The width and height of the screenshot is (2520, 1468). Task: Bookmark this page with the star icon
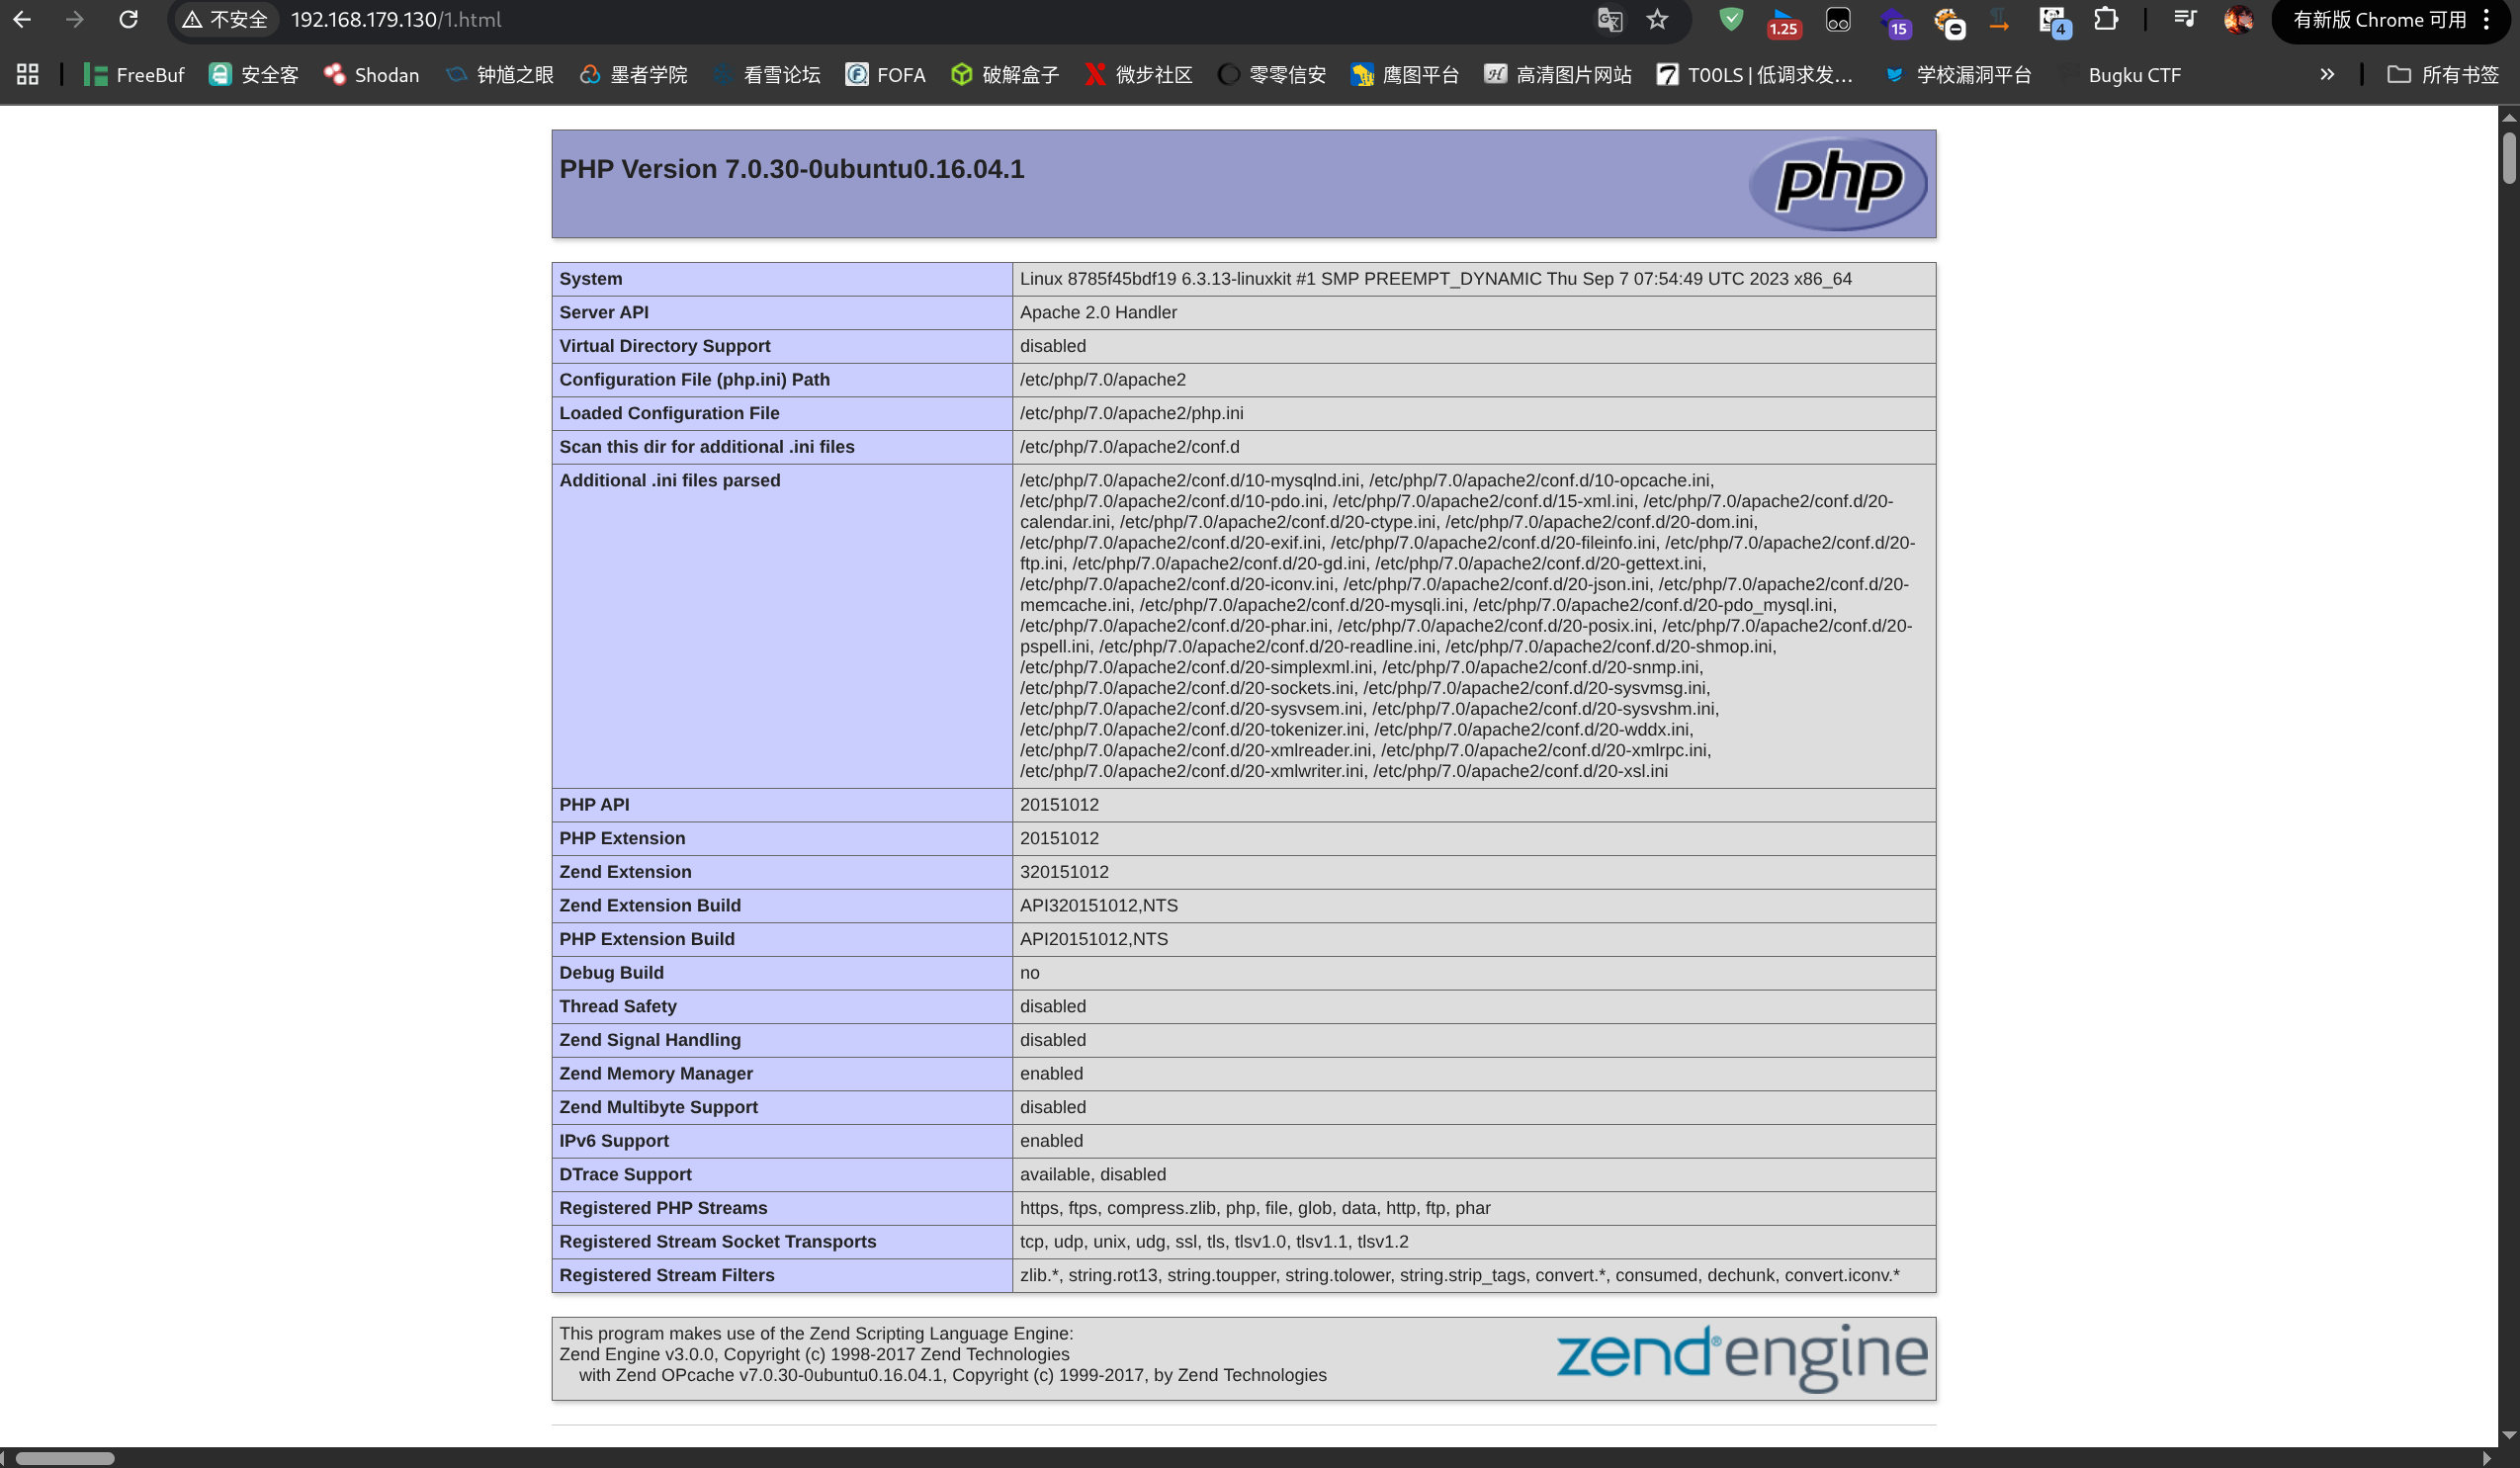pyautogui.click(x=1657, y=19)
